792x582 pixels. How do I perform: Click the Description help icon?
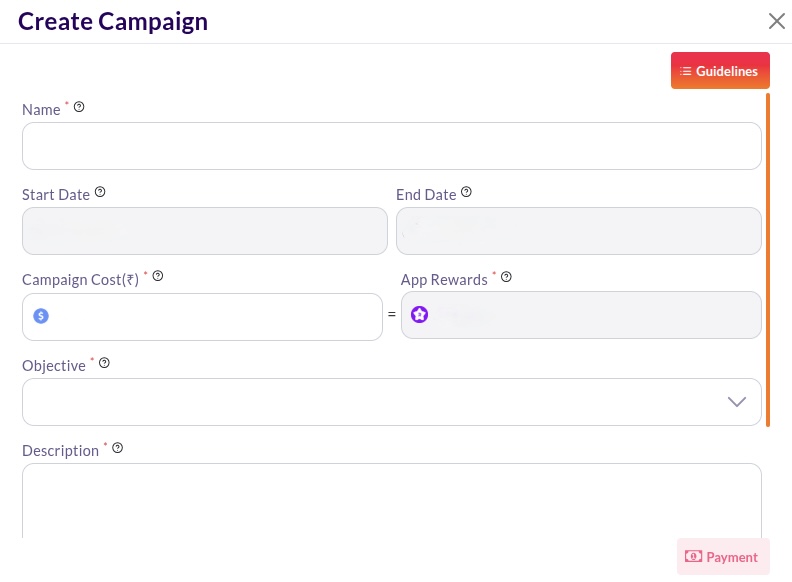pyautogui.click(x=117, y=448)
